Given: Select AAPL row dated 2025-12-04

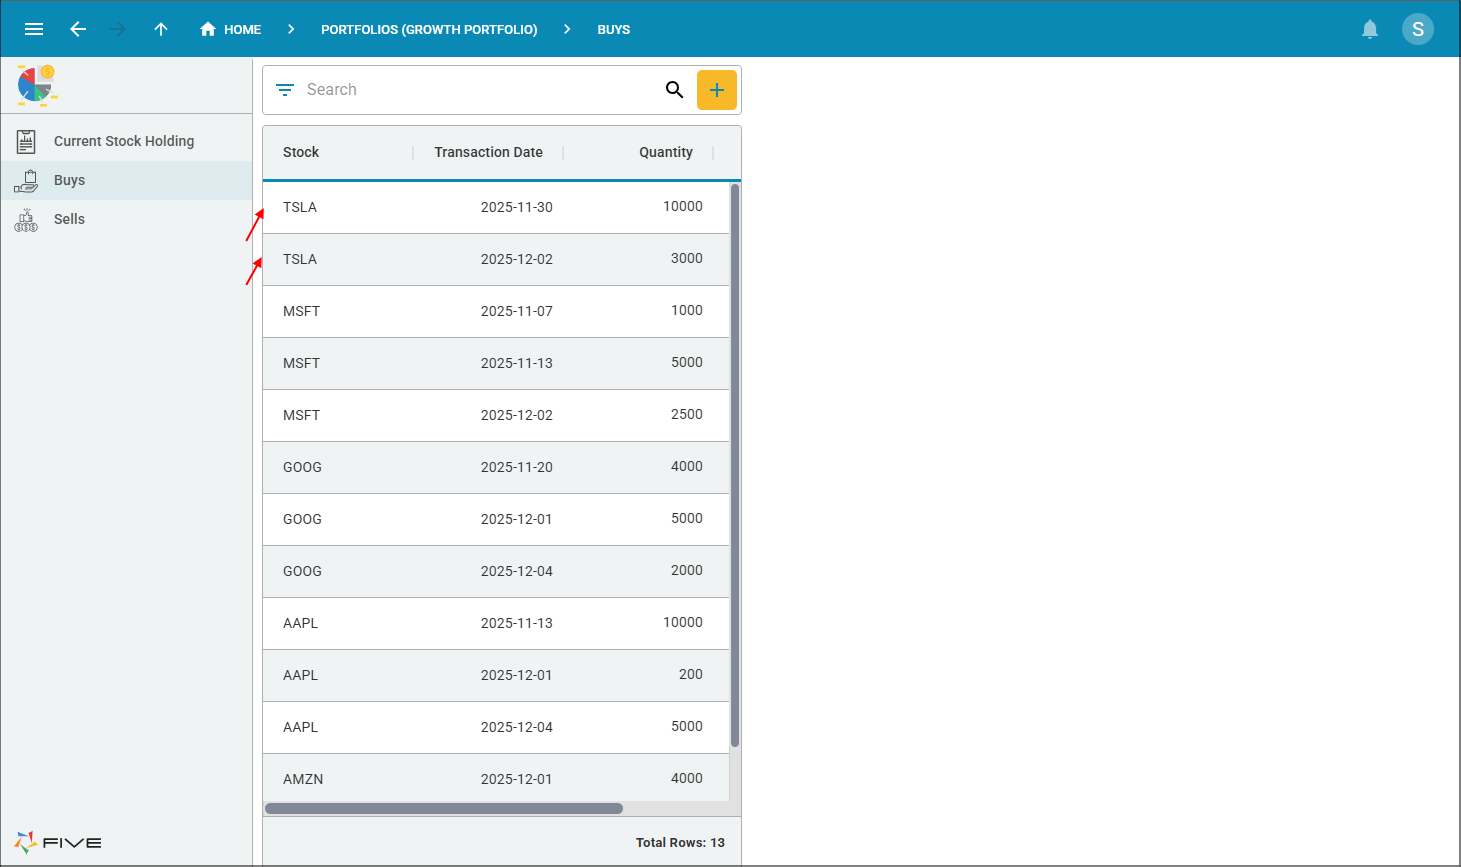Looking at the screenshot, I should pos(496,727).
